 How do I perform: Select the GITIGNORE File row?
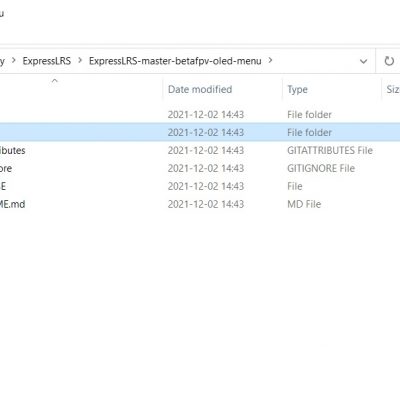coord(200,168)
